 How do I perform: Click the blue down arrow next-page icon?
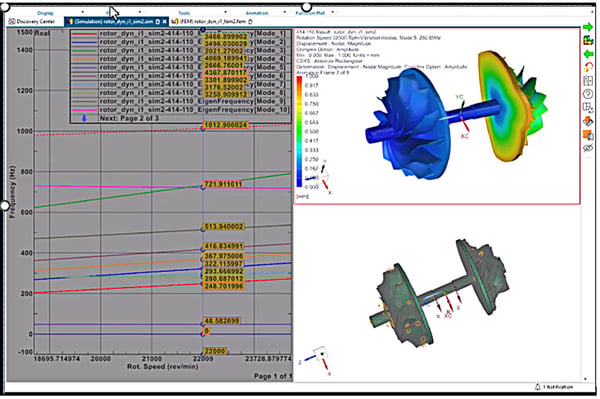(x=84, y=118)
